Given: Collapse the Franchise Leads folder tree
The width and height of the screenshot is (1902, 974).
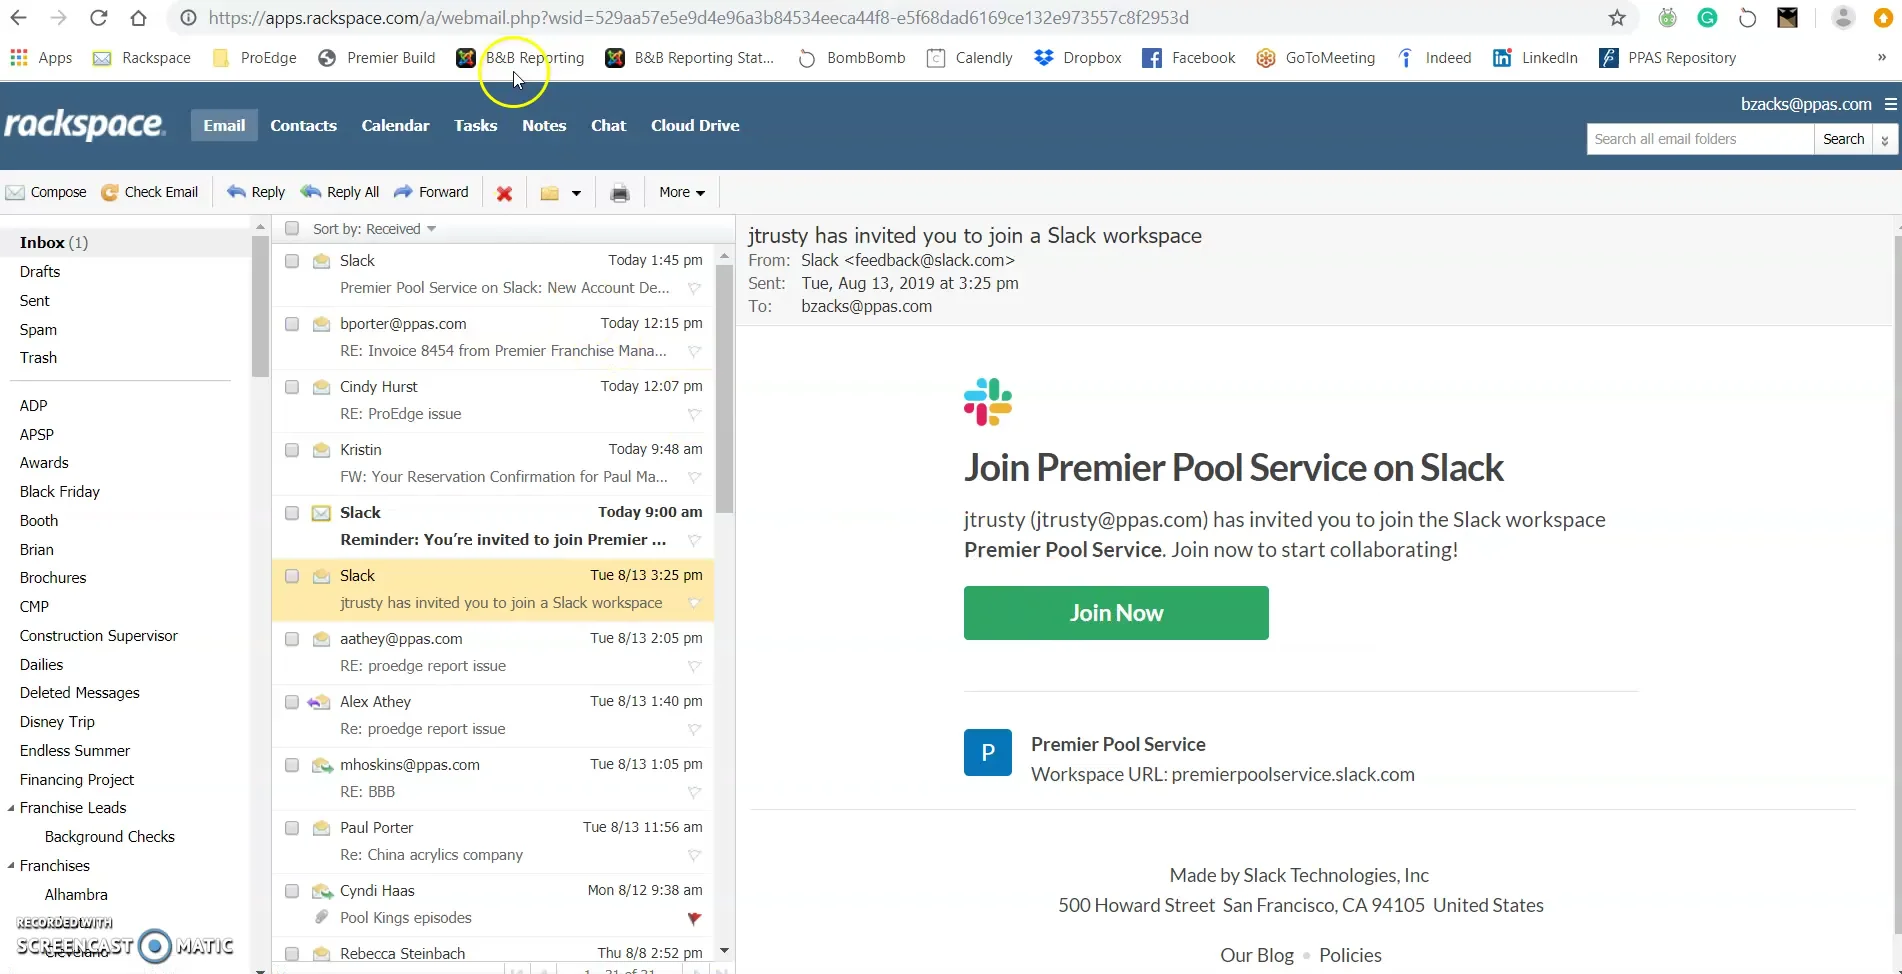Looking at the screenshot, I should tap(12, 807).
